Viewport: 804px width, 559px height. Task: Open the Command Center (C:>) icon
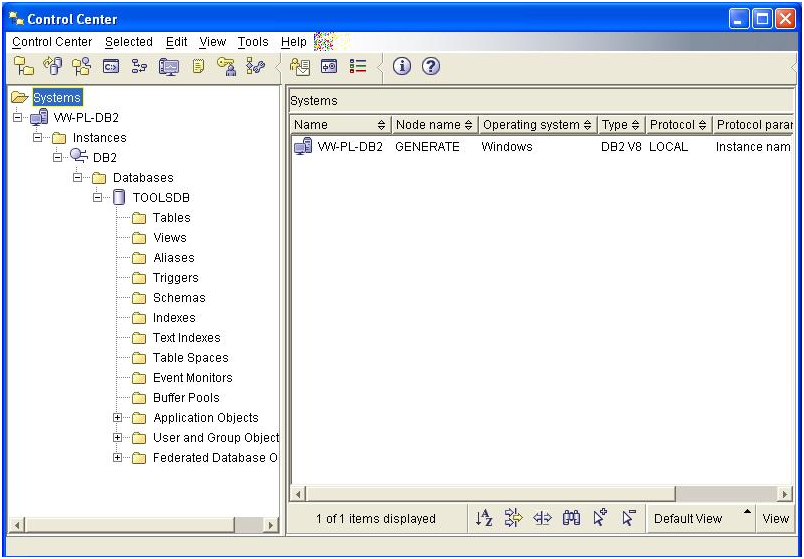[111, 66]
